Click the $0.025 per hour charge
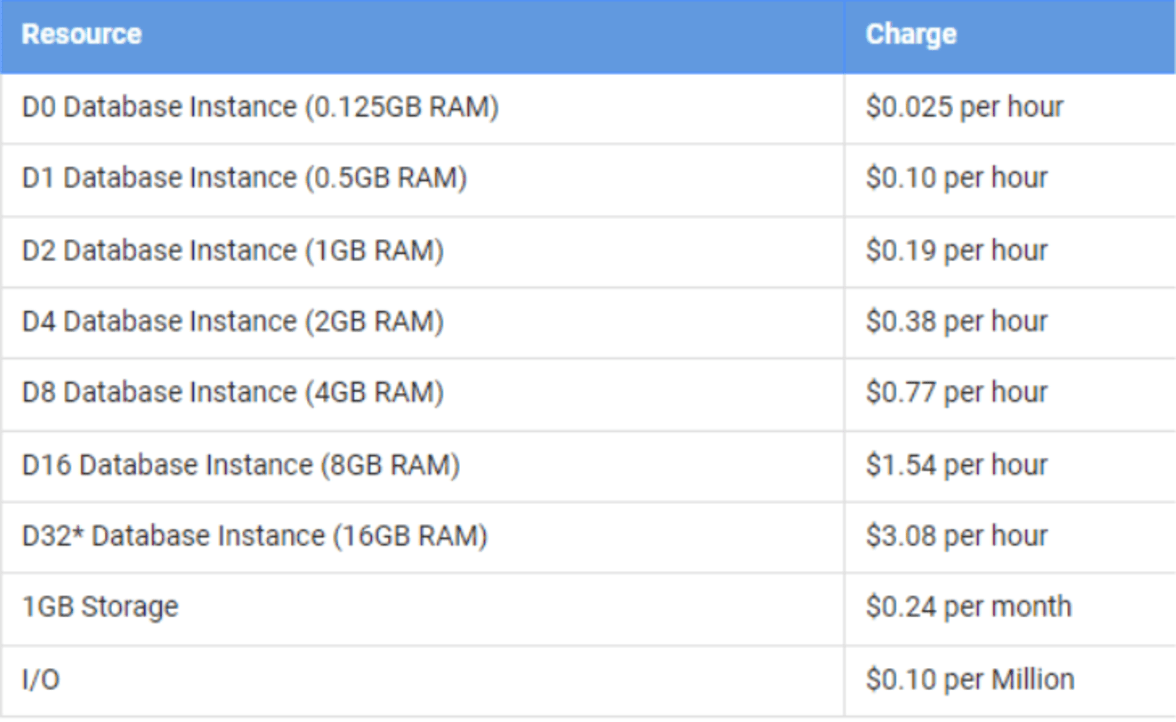This screenshot has width=1176, height=722. click(x=964, y=106)
